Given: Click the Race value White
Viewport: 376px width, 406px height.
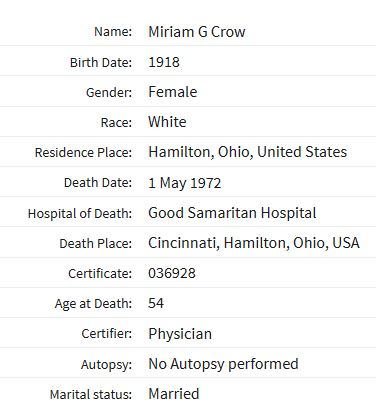Looking at the screenshot, I should (167, 122).
